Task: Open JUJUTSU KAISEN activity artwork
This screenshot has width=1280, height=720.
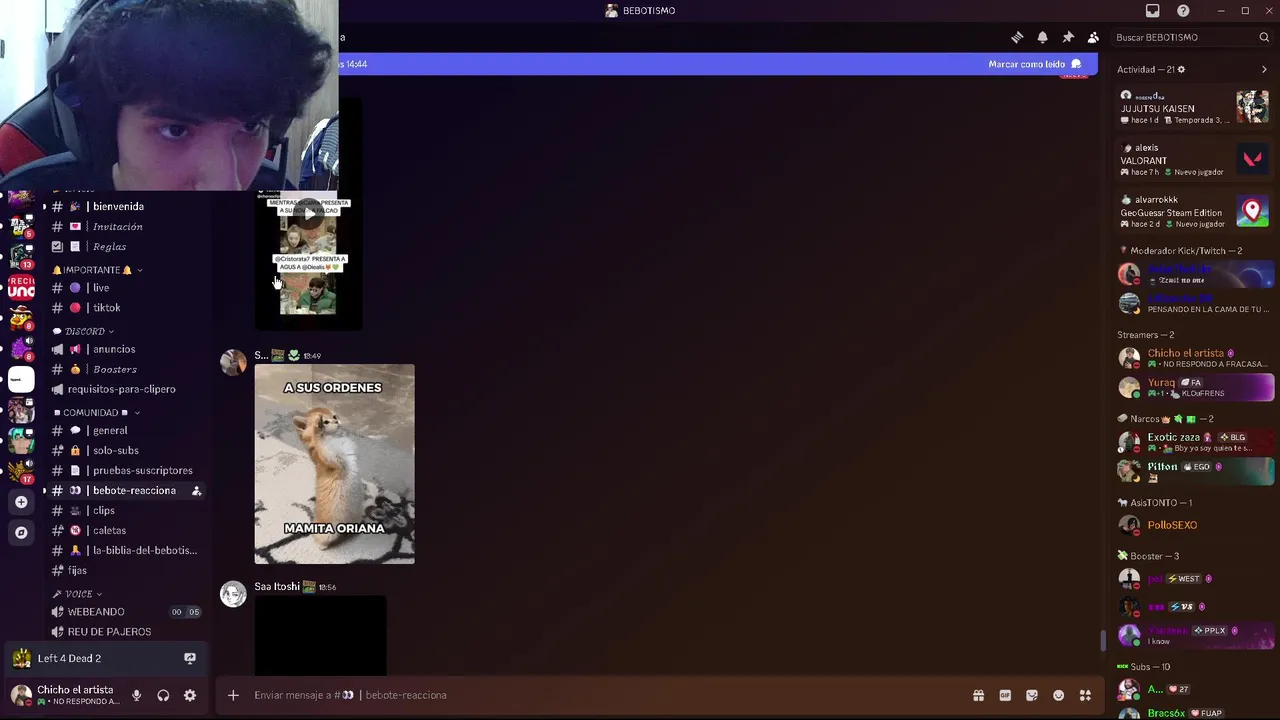Action: pos(1252,107)
